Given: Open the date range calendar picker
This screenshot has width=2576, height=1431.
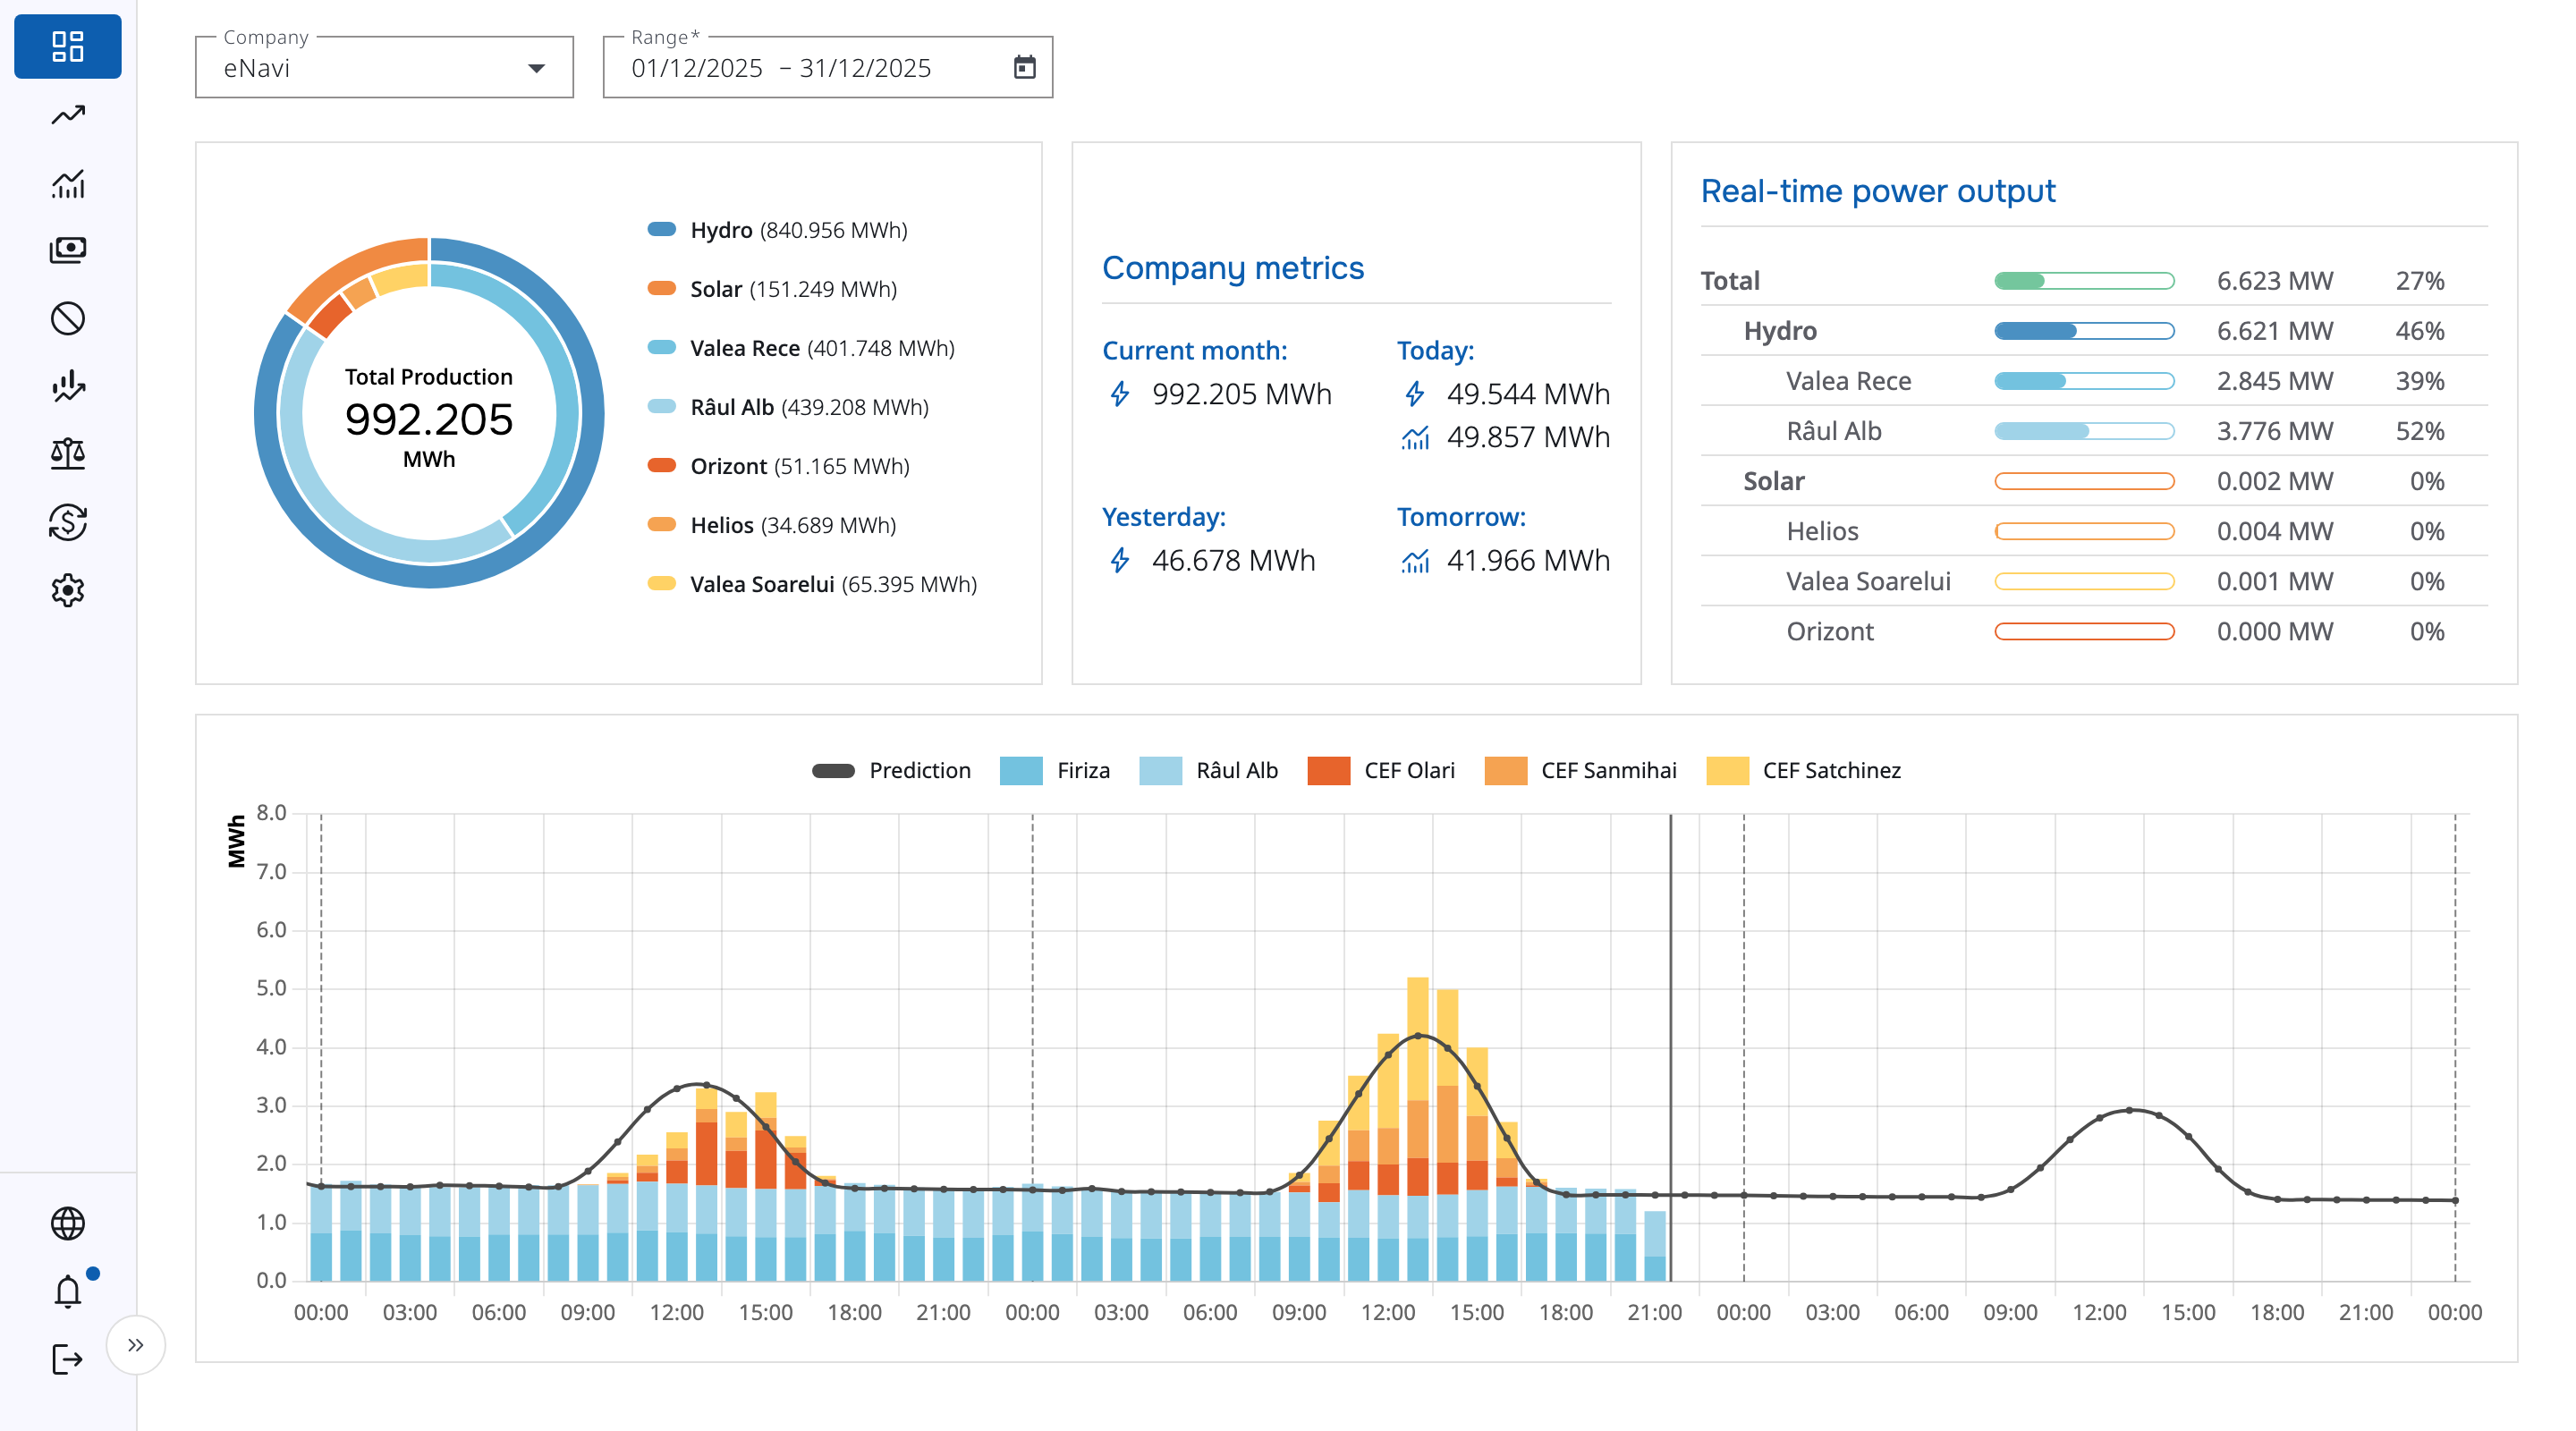Looking at the screenshot, I should coord(1023,67).
